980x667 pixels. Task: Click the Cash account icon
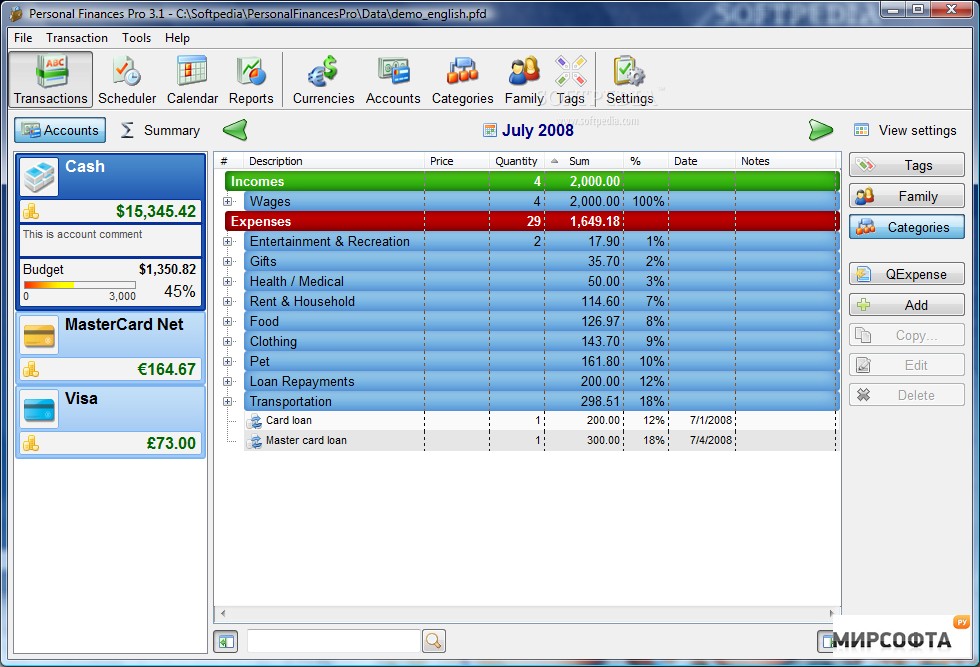[39, 176]
